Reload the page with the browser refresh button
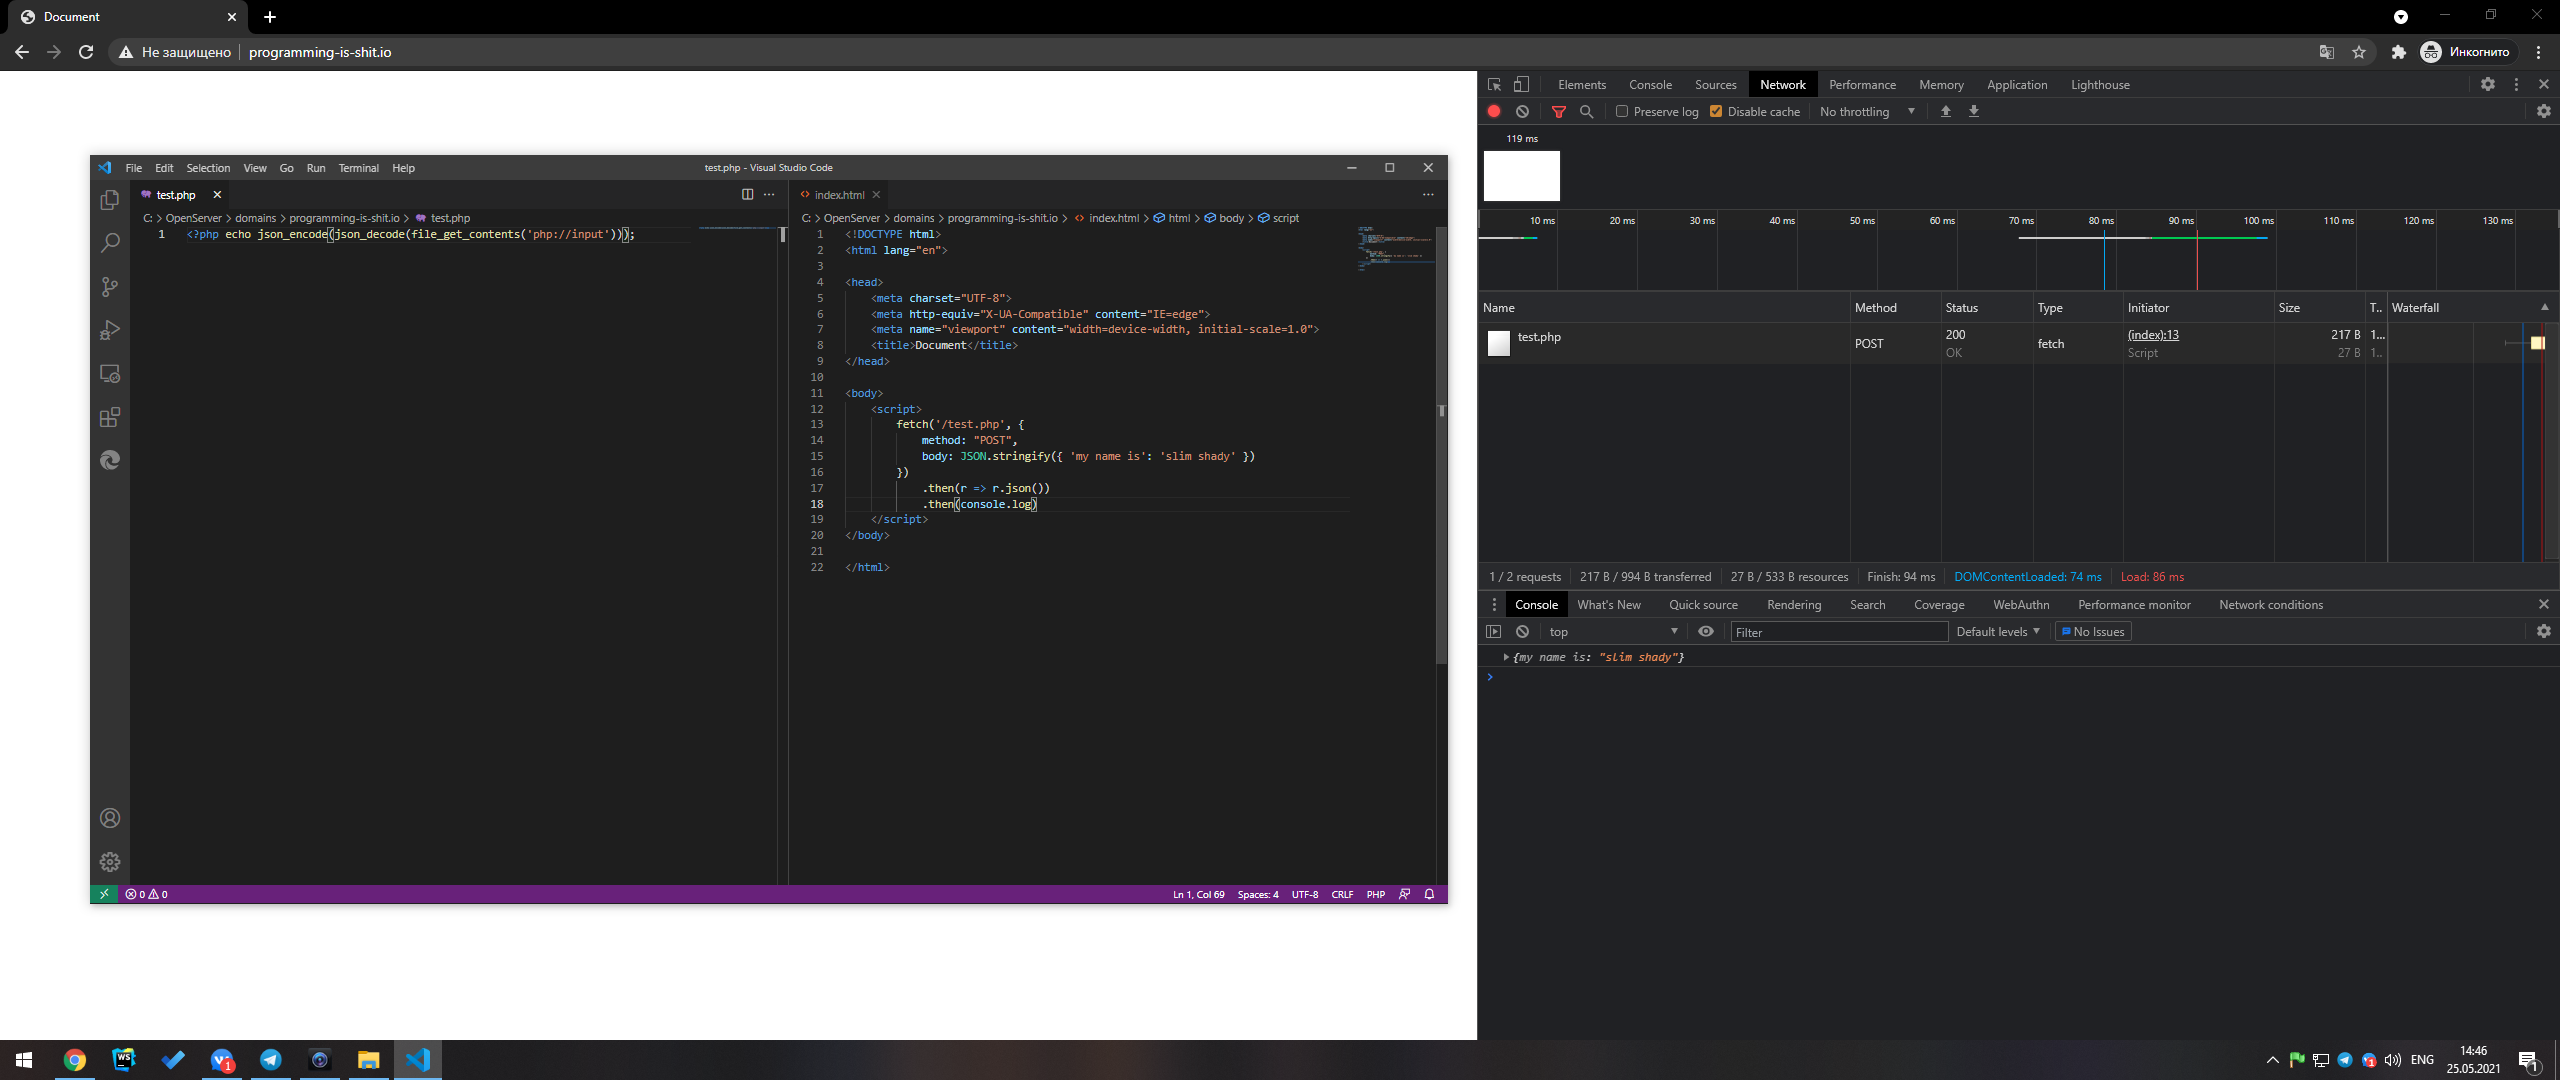 (x=86, y=52)
